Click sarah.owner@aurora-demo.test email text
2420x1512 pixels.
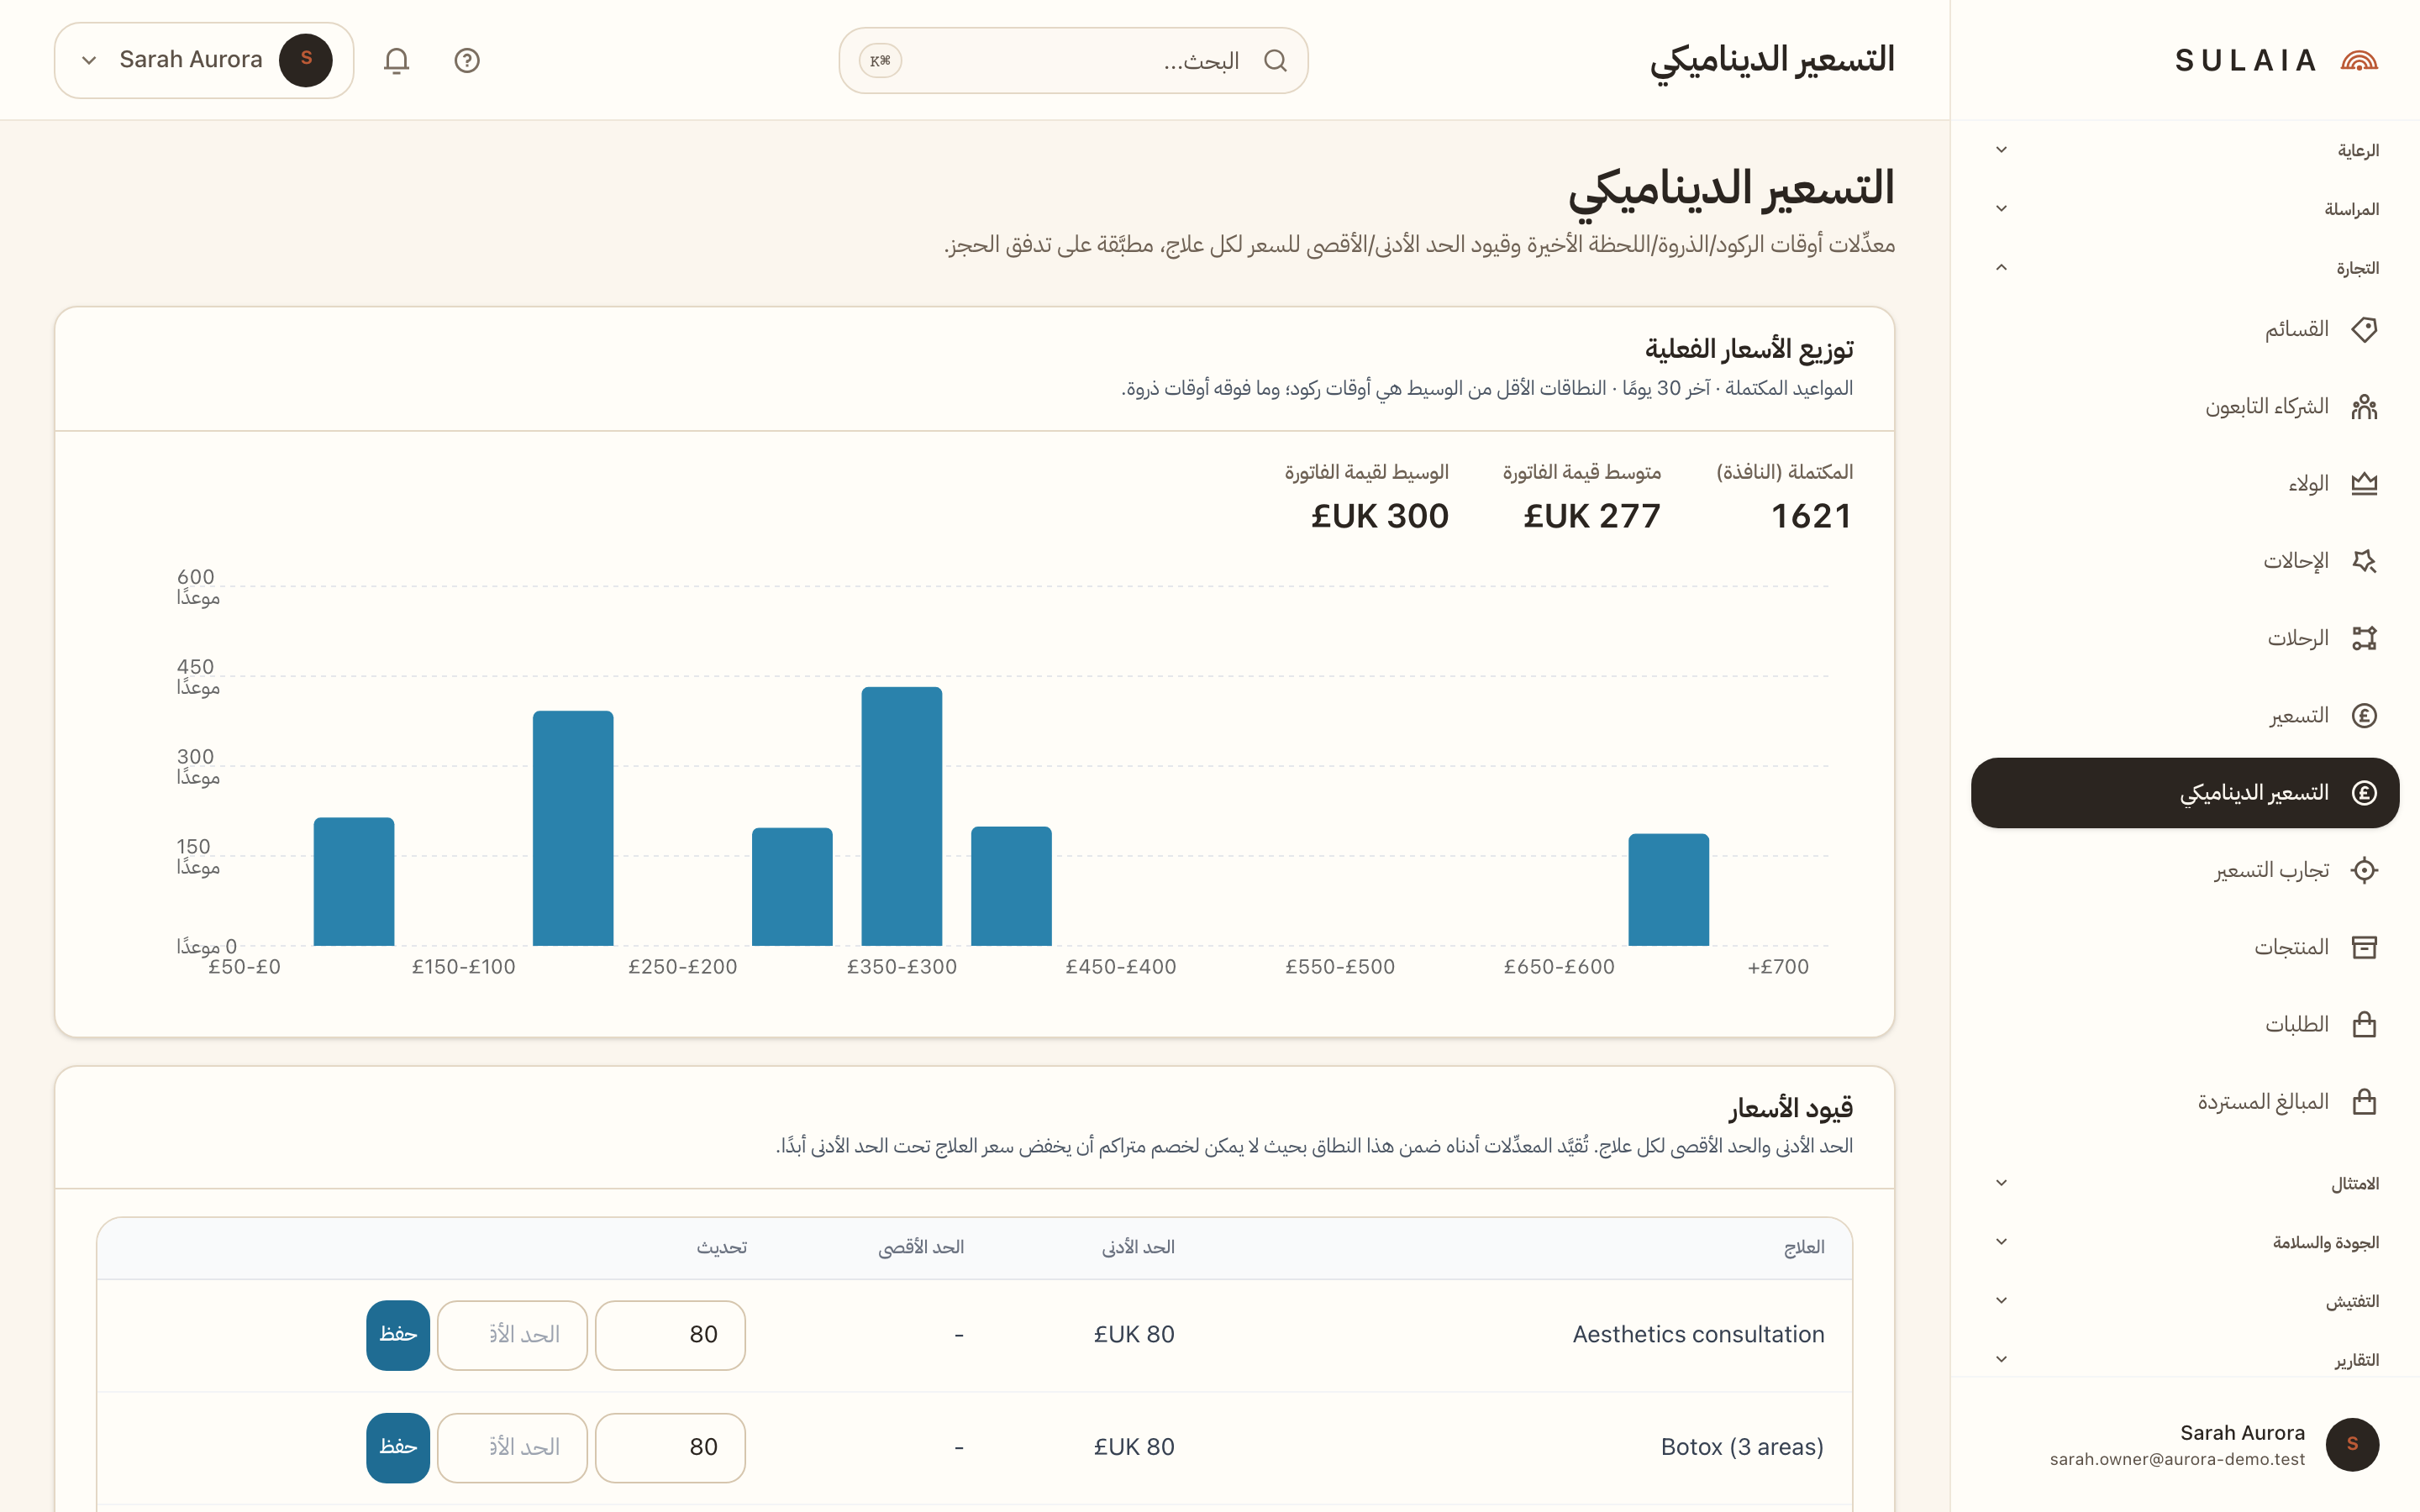[x=2177, y=1460]
